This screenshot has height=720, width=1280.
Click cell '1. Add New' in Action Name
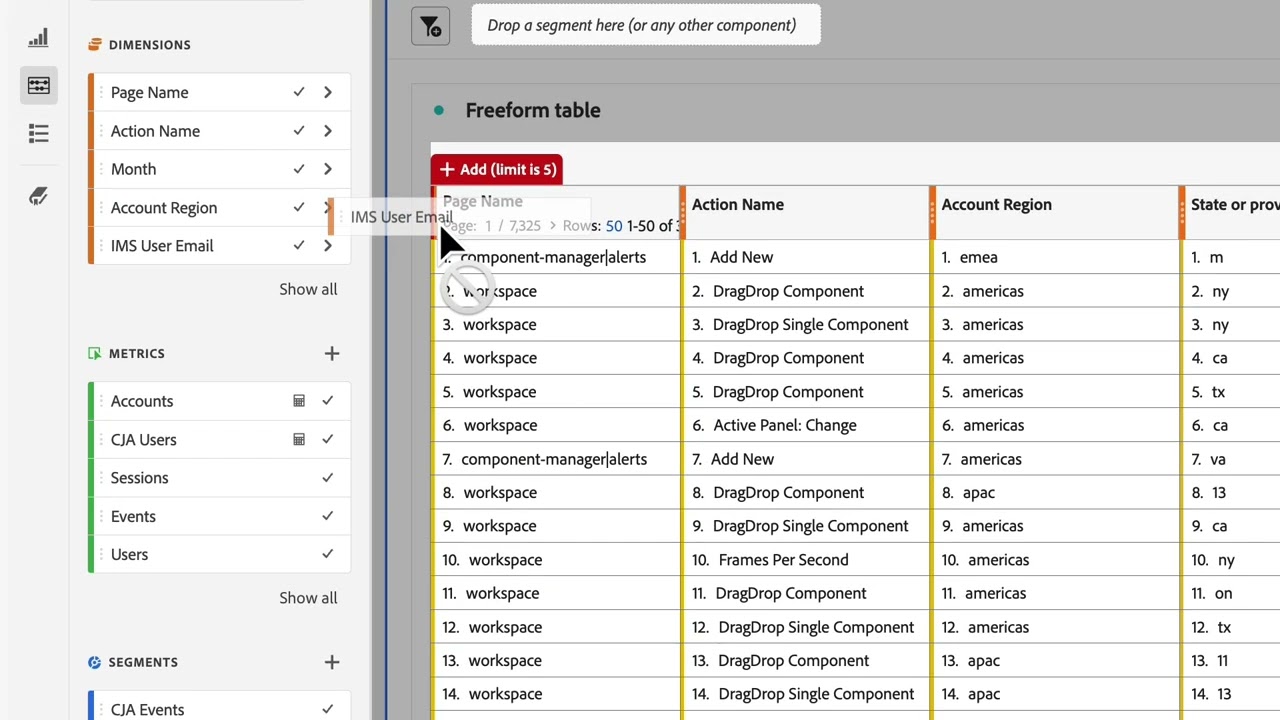pos(805,257)
